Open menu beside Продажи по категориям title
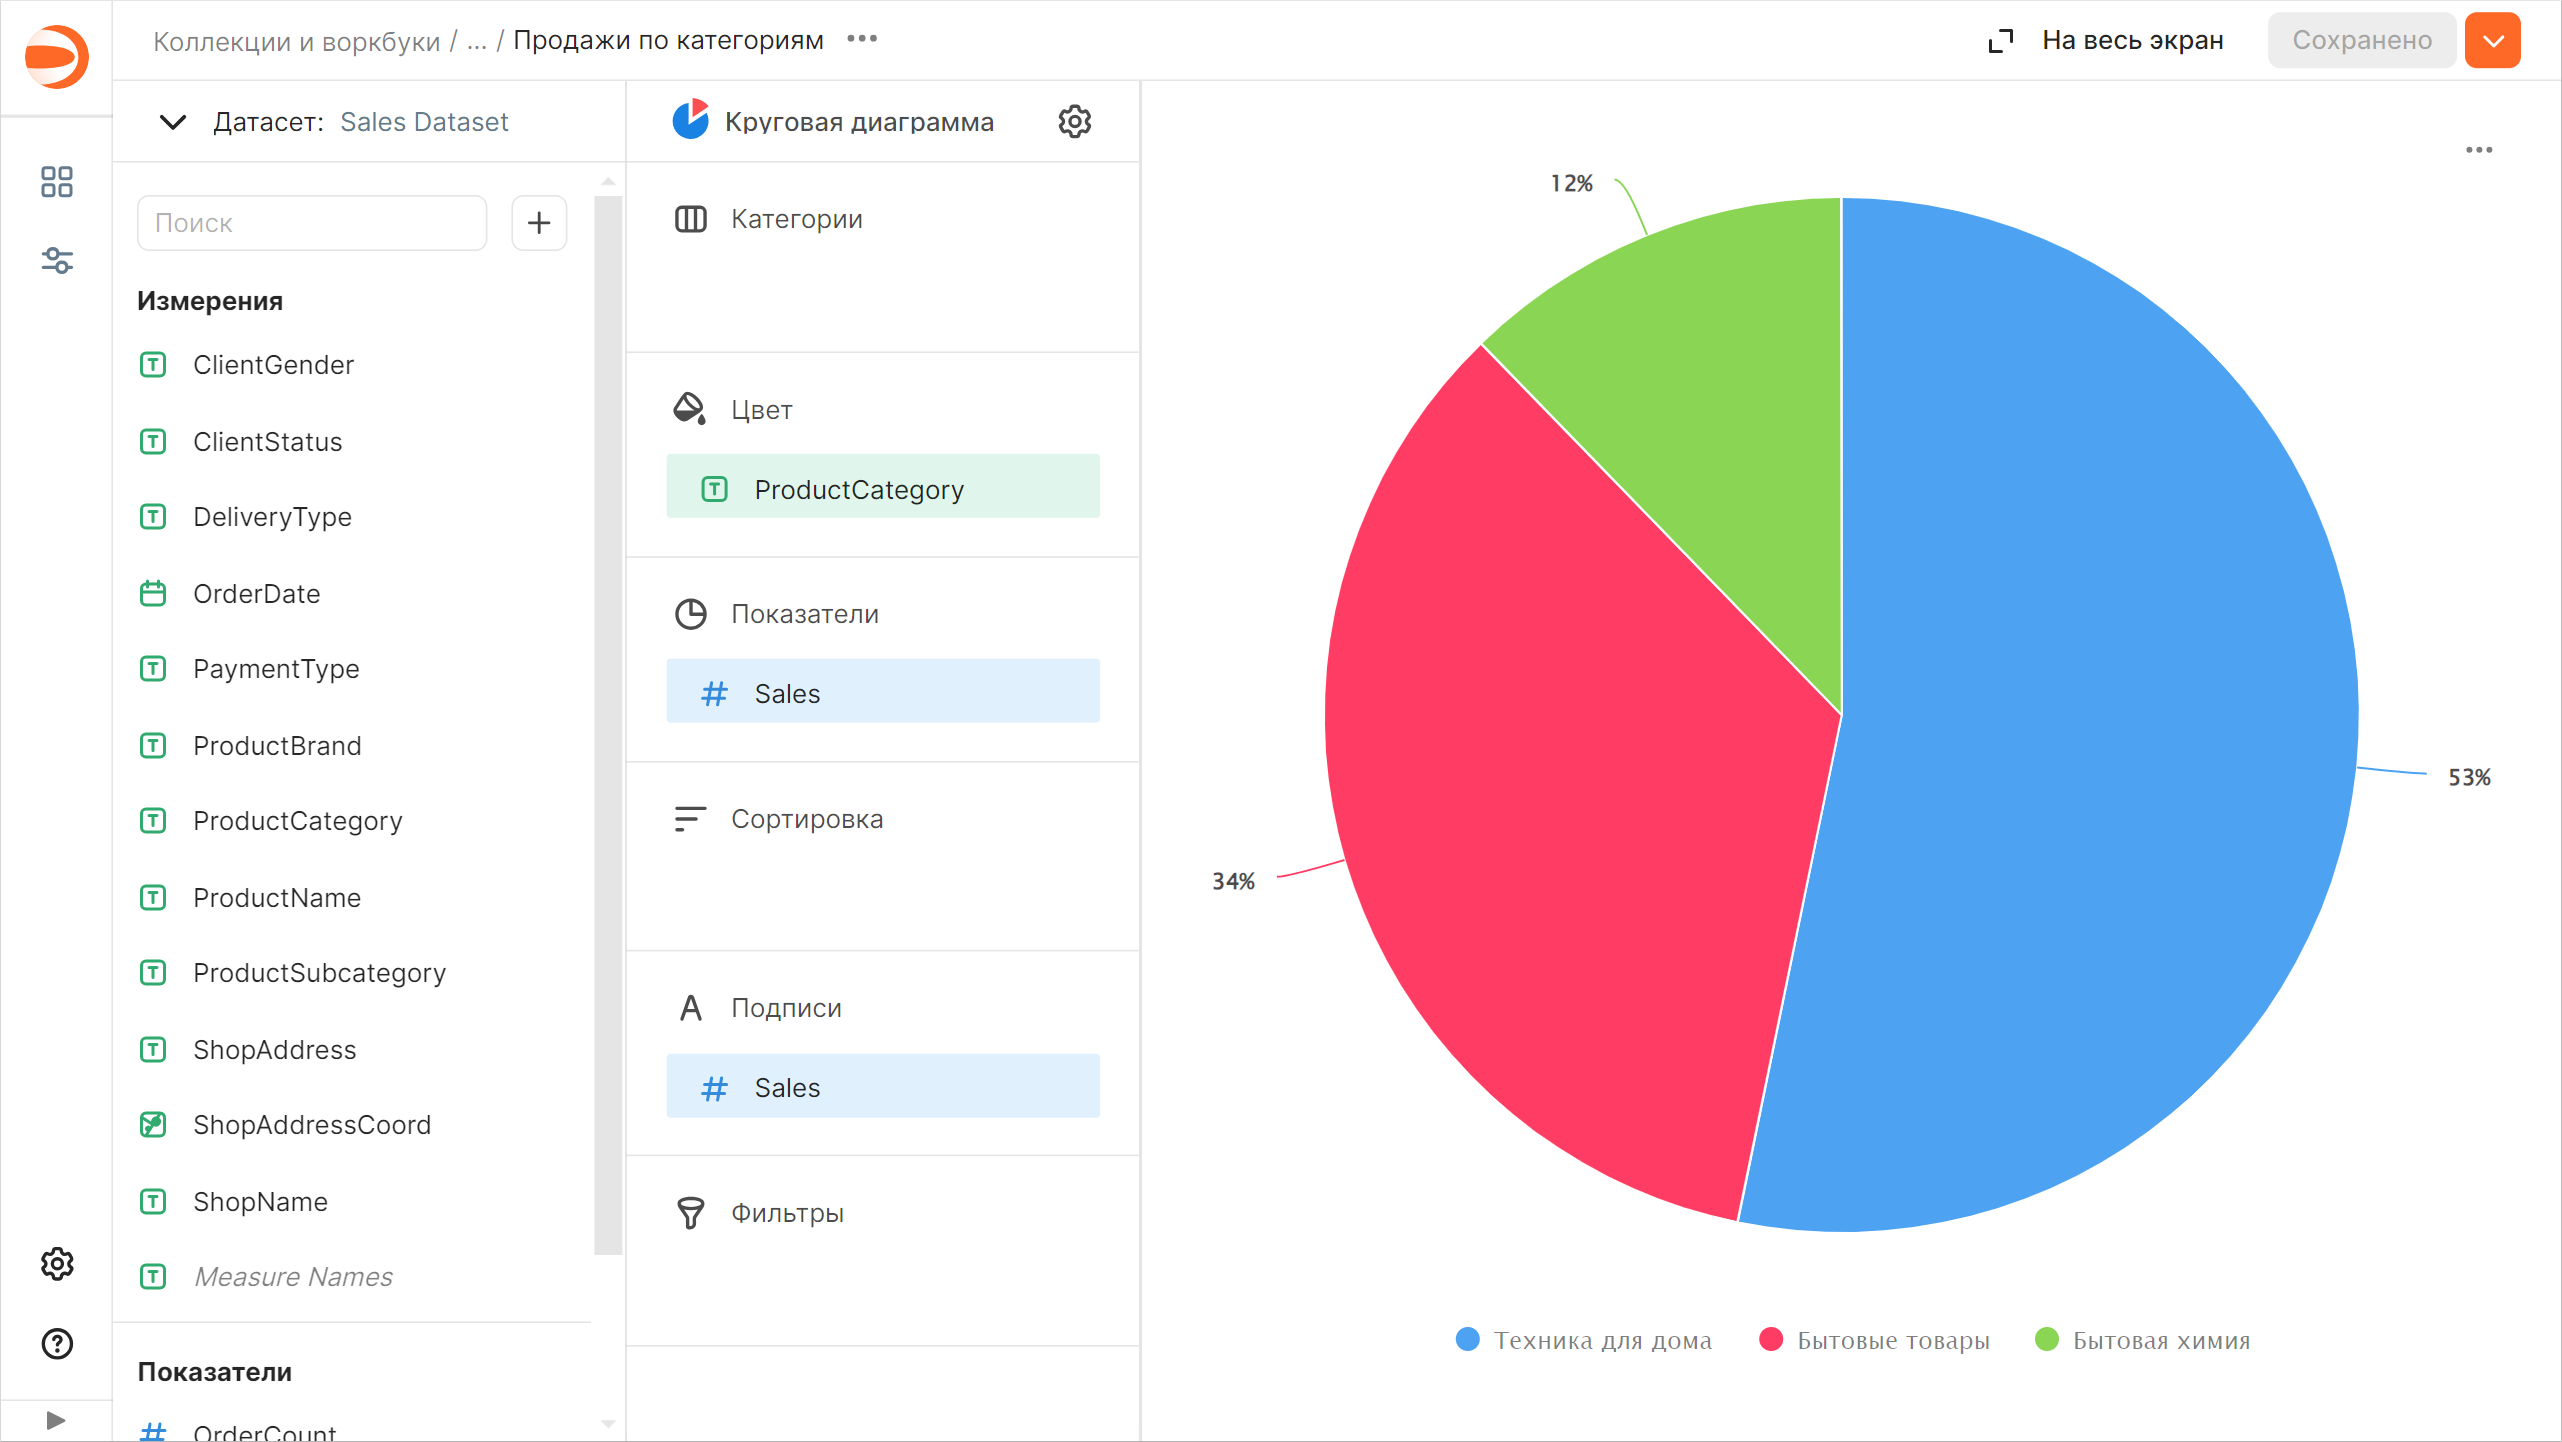The height and width of the screenshot is (1442, 2562). pos(861,39)
